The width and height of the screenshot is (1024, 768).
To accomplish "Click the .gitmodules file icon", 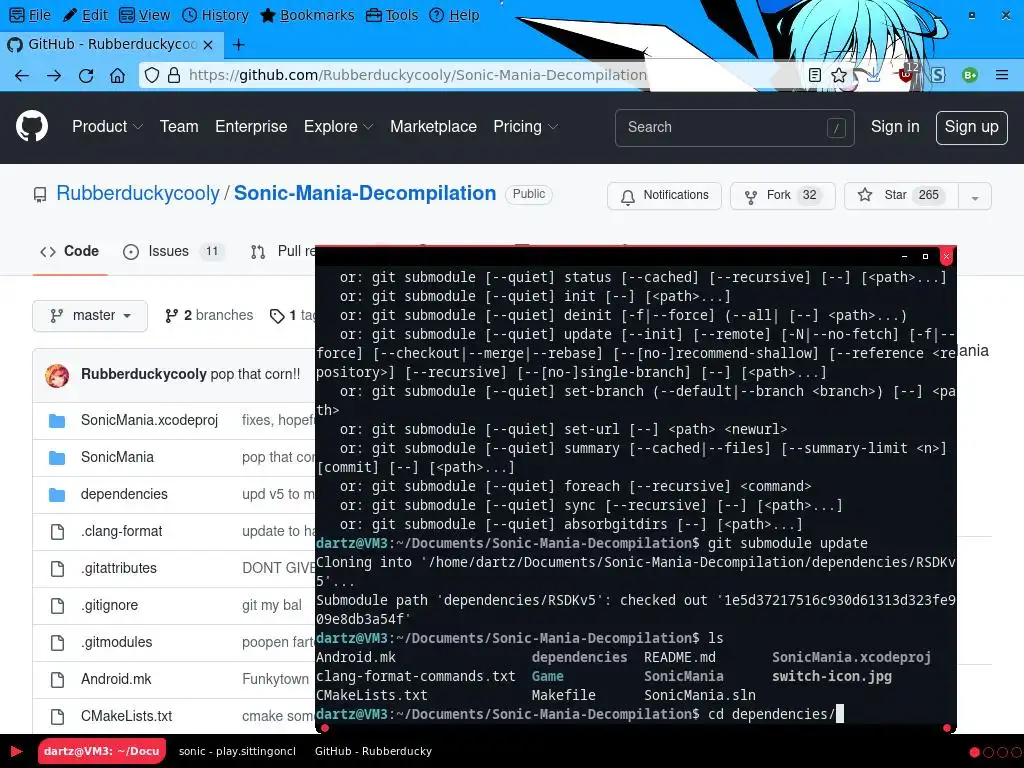I will click(x=57, y=643).
